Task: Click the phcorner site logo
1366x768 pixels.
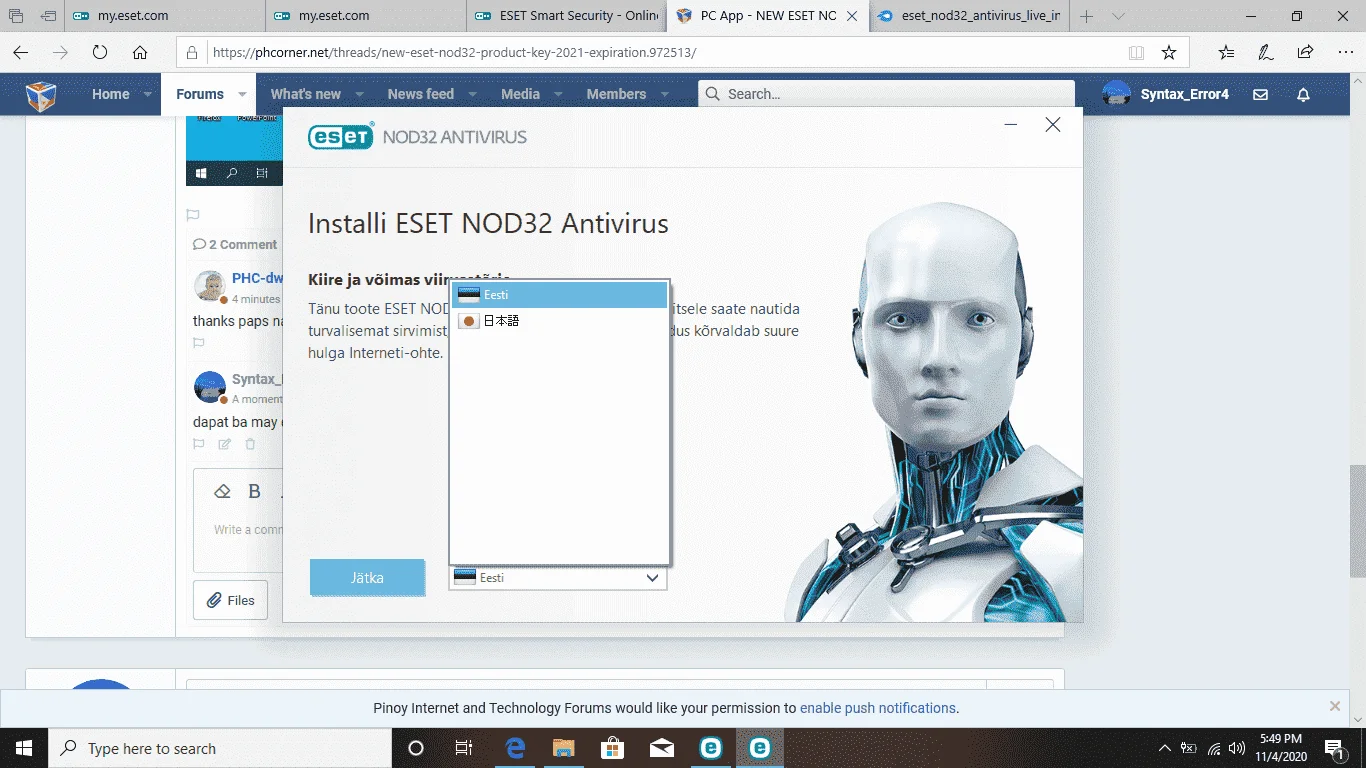Action: [41, 95]
